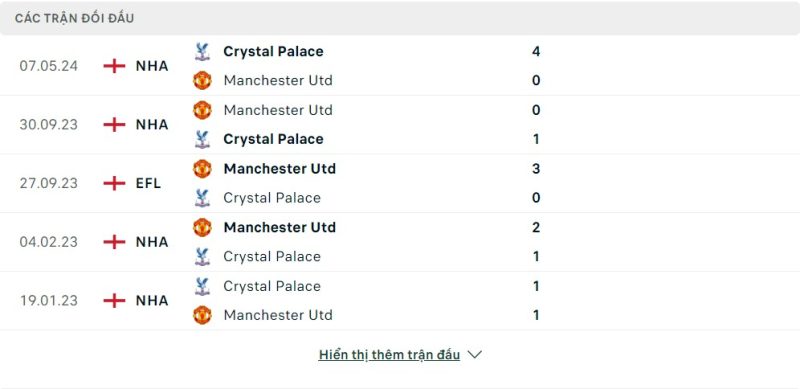Select the CÁC TRẬN ĐỐI ĐẦU header
The height and width of the screenshot is (389, 800).
coord(74,18)
